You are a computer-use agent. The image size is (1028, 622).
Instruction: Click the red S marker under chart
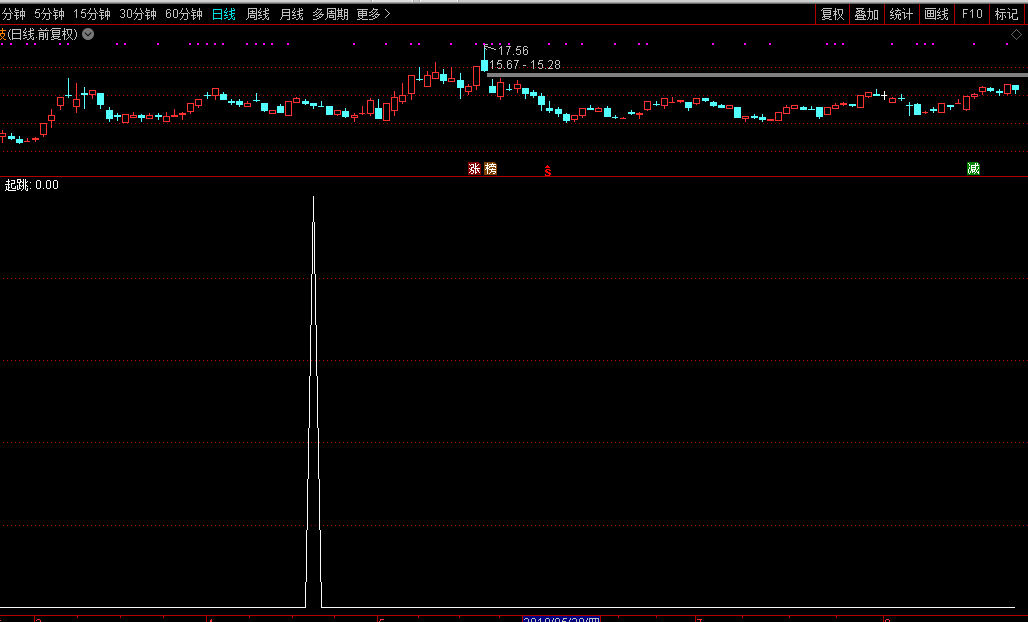[547, 170]
